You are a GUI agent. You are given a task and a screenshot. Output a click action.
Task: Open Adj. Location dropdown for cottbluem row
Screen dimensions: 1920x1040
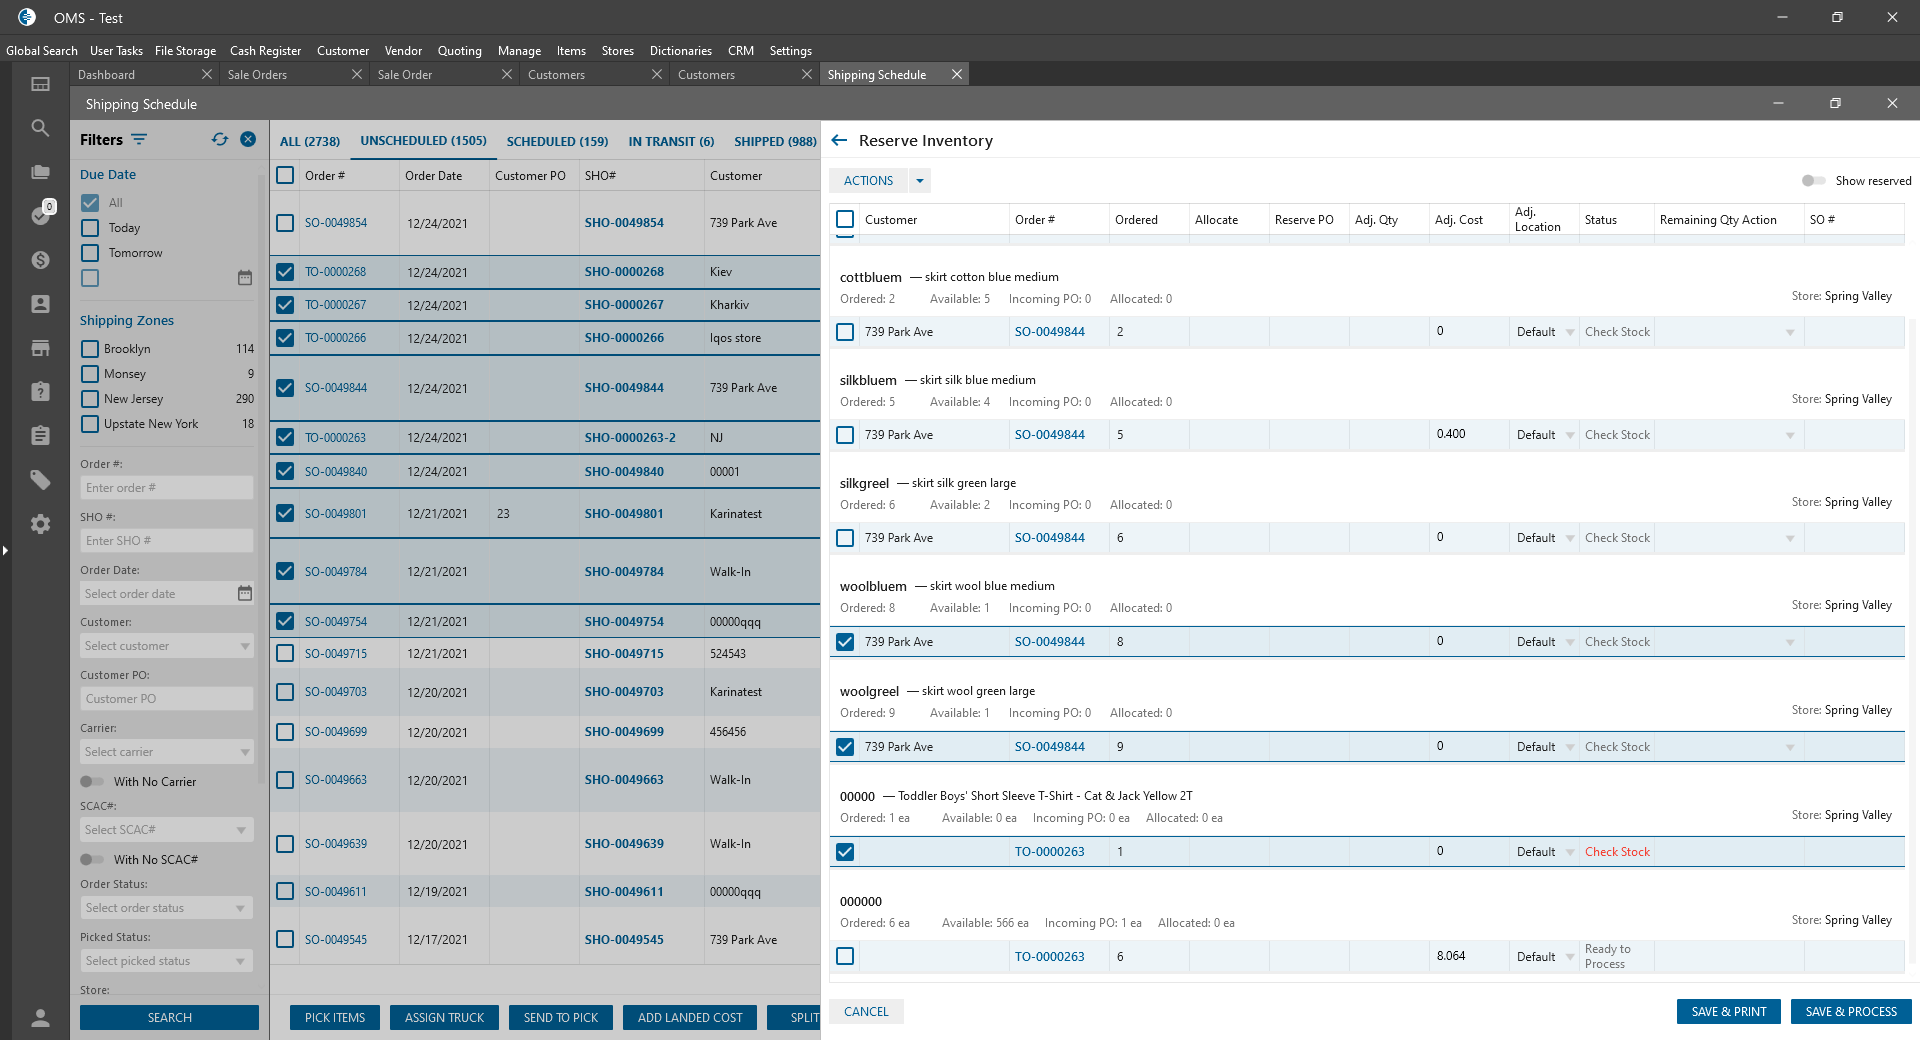click(1570, 332)
